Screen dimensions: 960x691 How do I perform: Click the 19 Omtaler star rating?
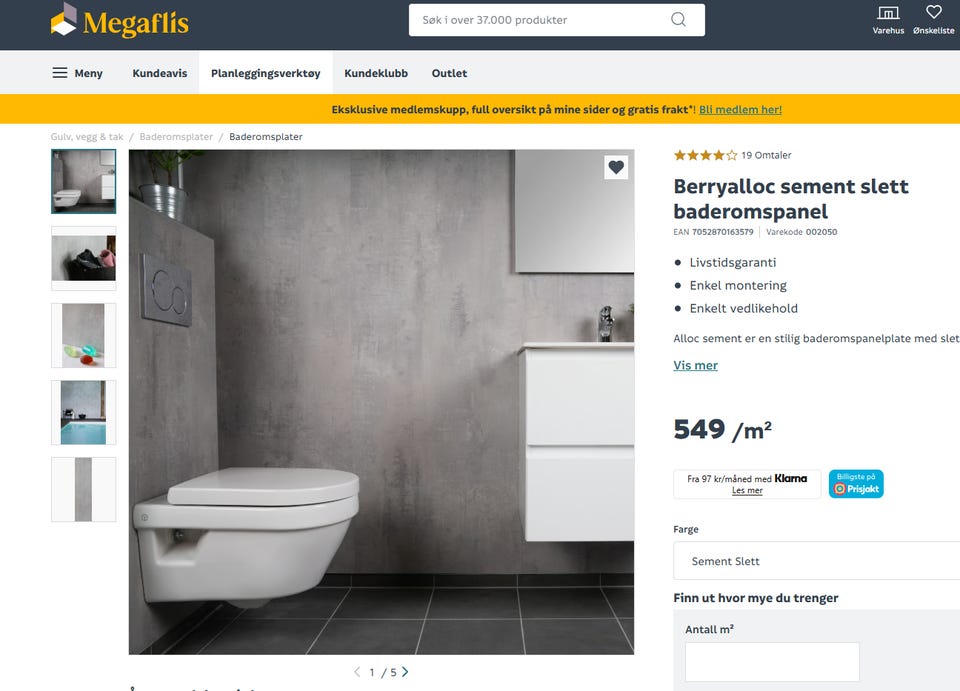pyautogui.click(x=732, y=155)
